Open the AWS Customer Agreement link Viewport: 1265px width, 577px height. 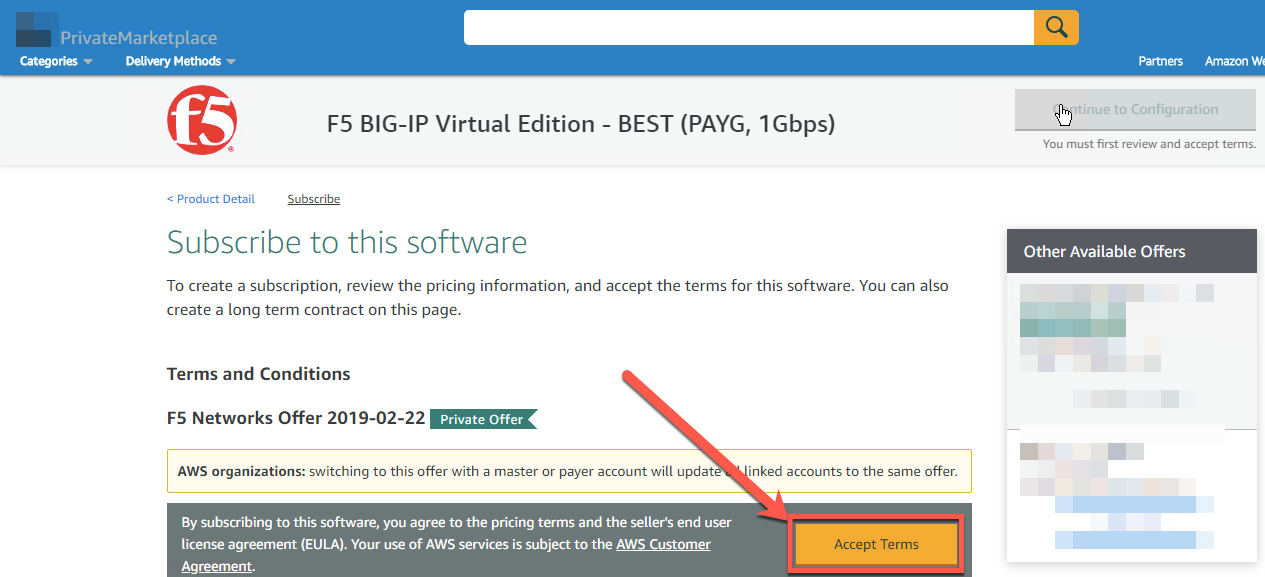click(446, 555)
